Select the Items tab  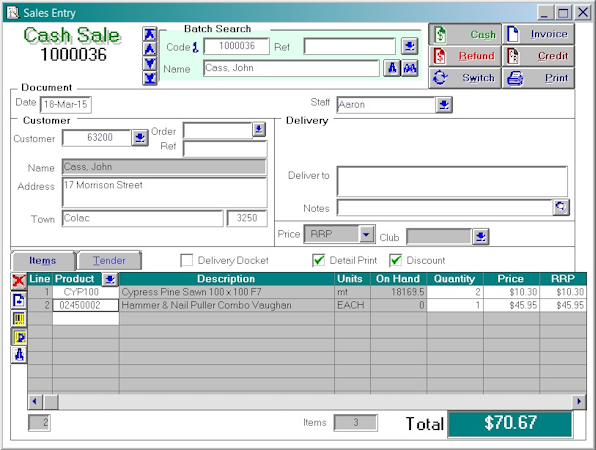43,261
